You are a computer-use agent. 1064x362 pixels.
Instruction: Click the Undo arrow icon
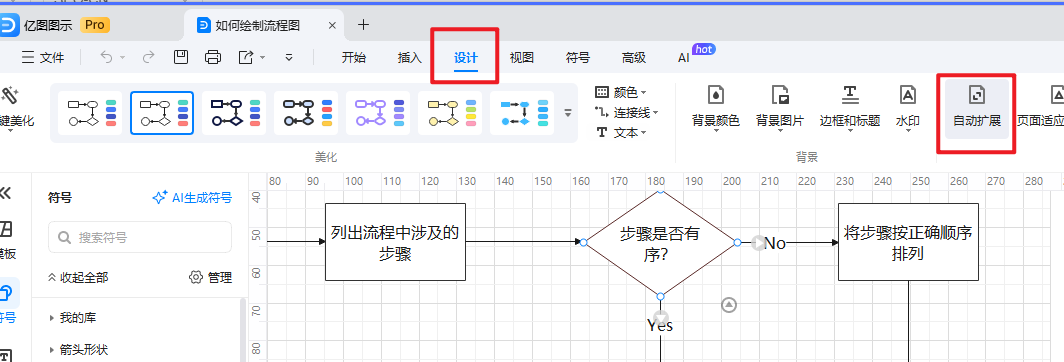107,57
